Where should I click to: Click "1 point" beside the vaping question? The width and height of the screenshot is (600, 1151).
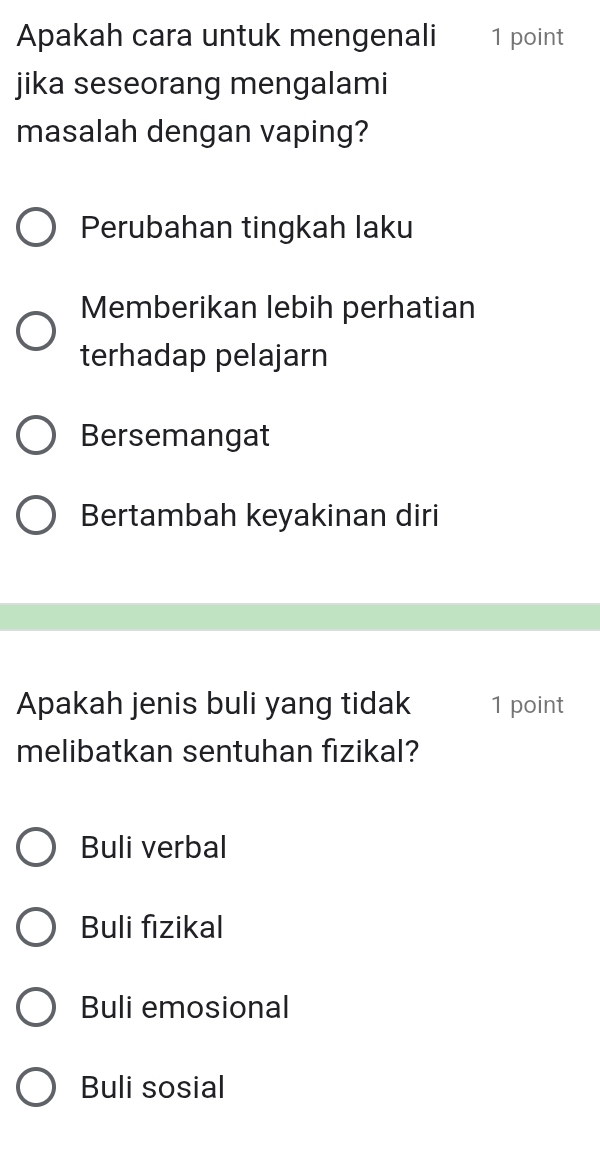click(527, 38)
